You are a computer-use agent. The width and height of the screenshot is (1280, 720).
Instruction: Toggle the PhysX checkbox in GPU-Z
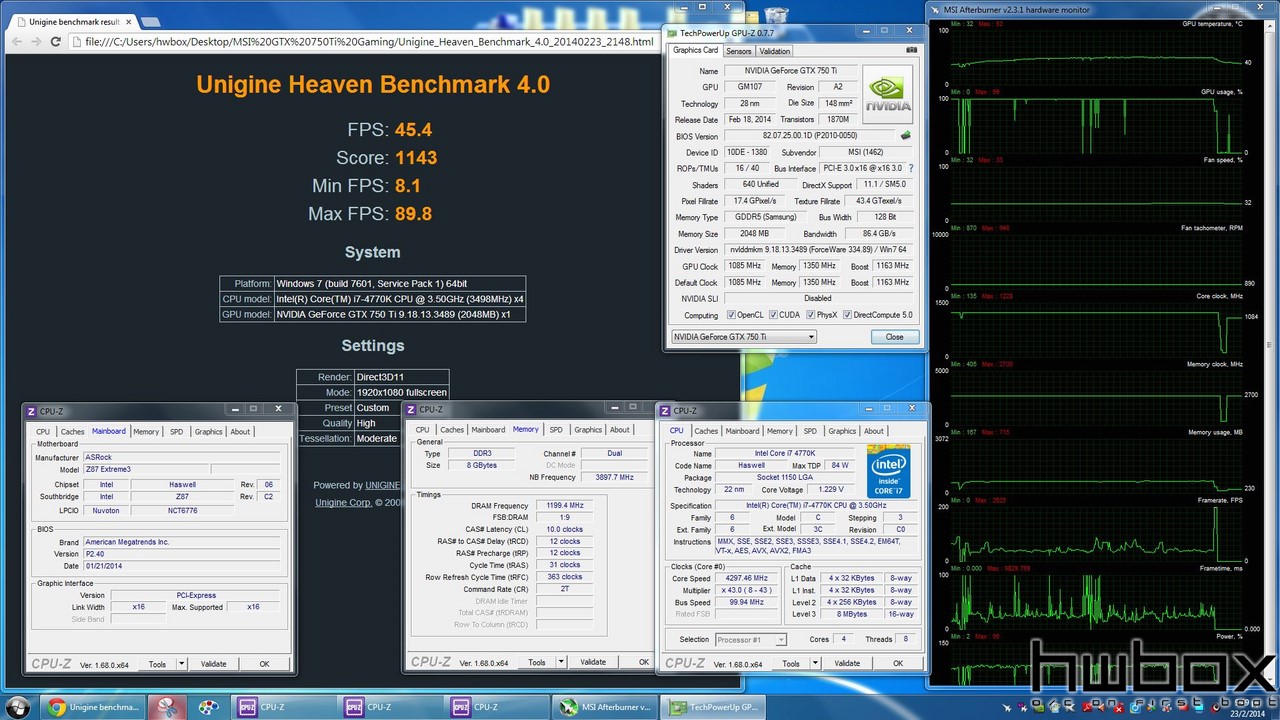point(809,315)
